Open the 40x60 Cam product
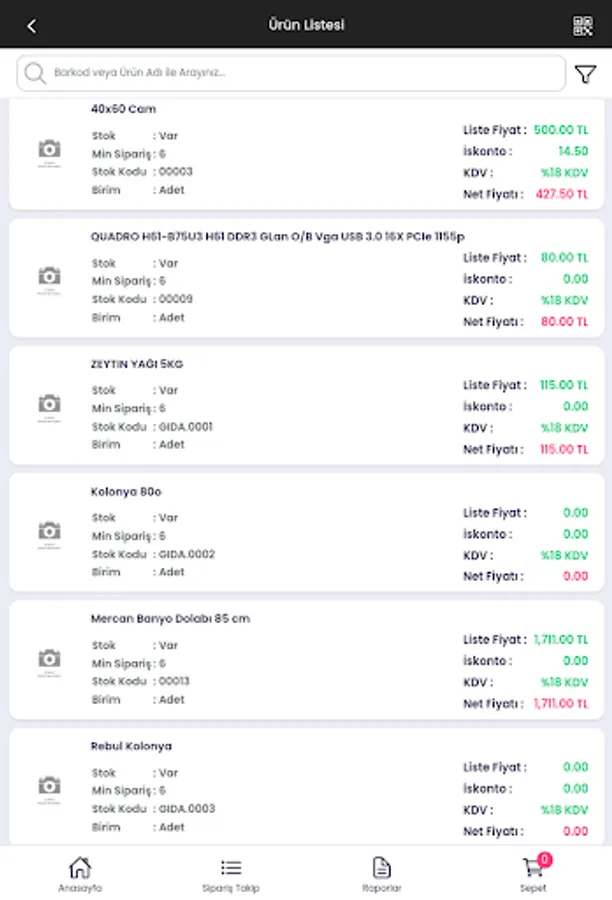 (x=123, y=109)
